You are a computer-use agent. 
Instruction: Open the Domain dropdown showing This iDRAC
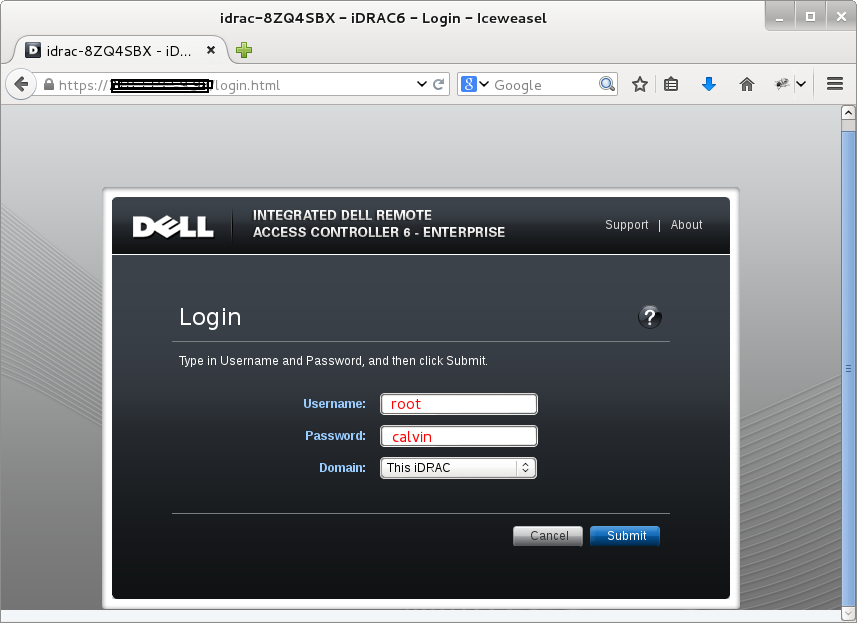459,468
